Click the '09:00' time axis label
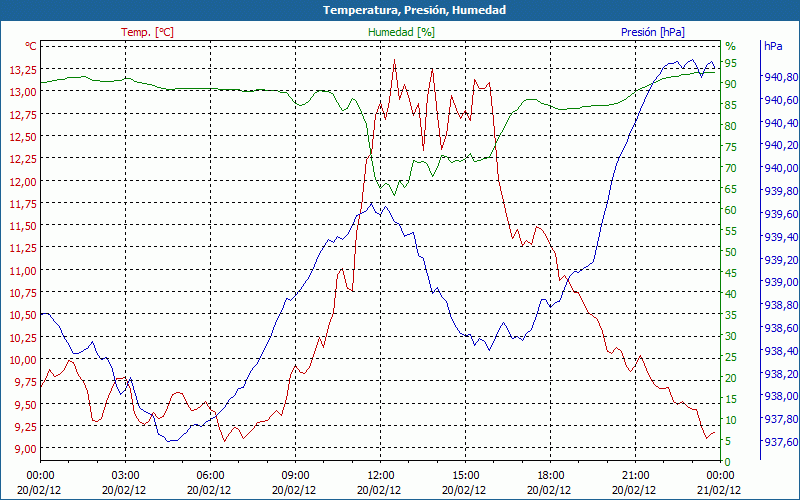The height and width of the screenshot is (500, 800). tap(295, 476)
